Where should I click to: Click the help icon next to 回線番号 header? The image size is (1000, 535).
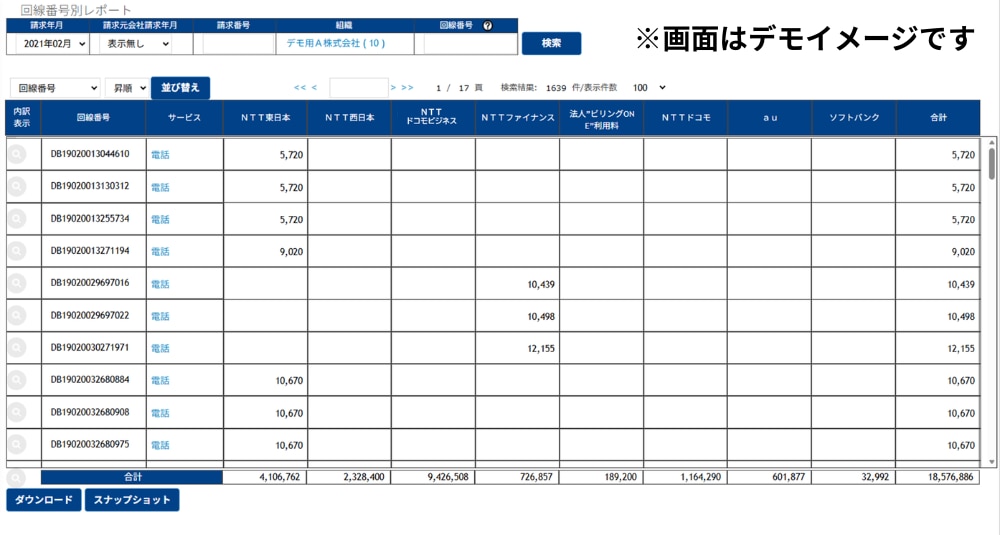click(488, 26)
